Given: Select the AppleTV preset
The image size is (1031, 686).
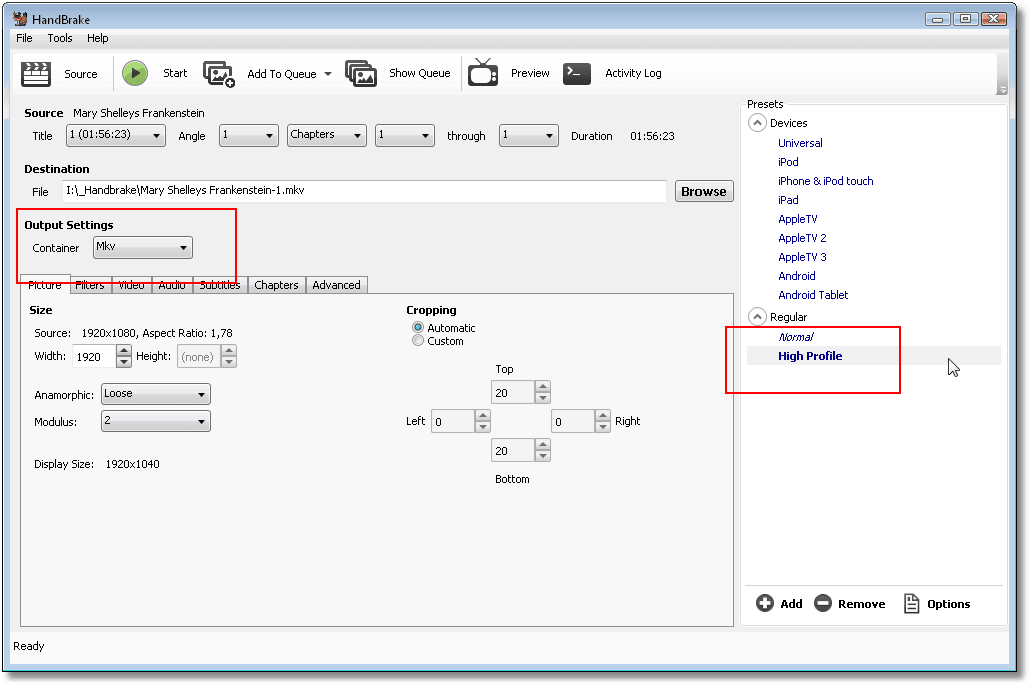Looking at the screenshot, I should (x=798, y=219).
